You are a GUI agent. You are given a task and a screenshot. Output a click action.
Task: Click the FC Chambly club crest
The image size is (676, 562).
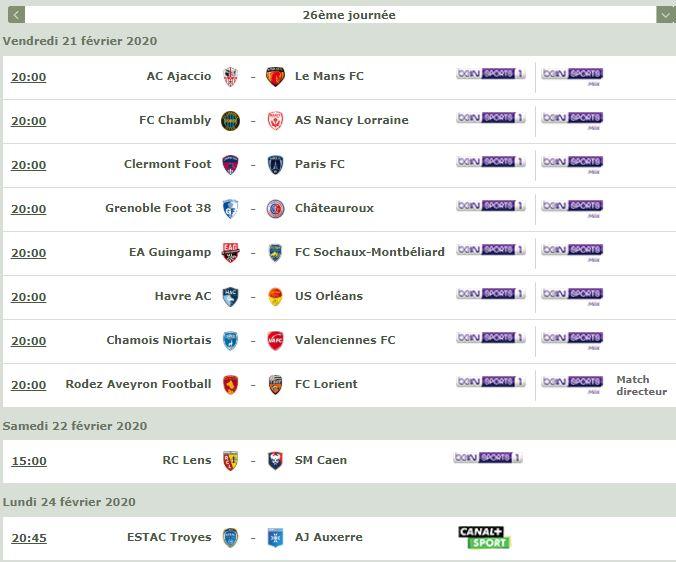pyautogui.click(x=231, y=121)
